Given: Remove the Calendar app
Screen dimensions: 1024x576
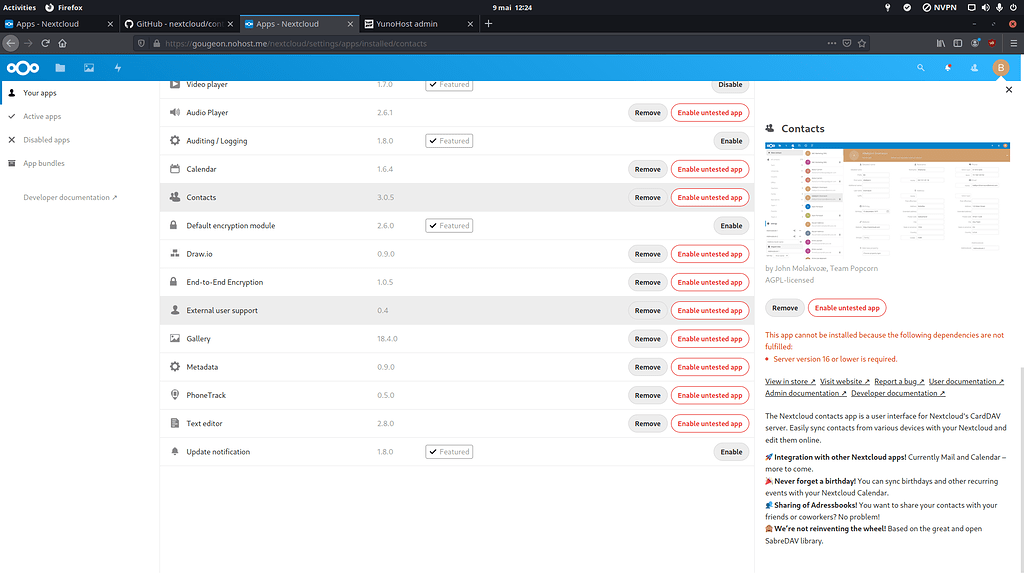Looking at the screenshot, I should (x=647, y=169).
